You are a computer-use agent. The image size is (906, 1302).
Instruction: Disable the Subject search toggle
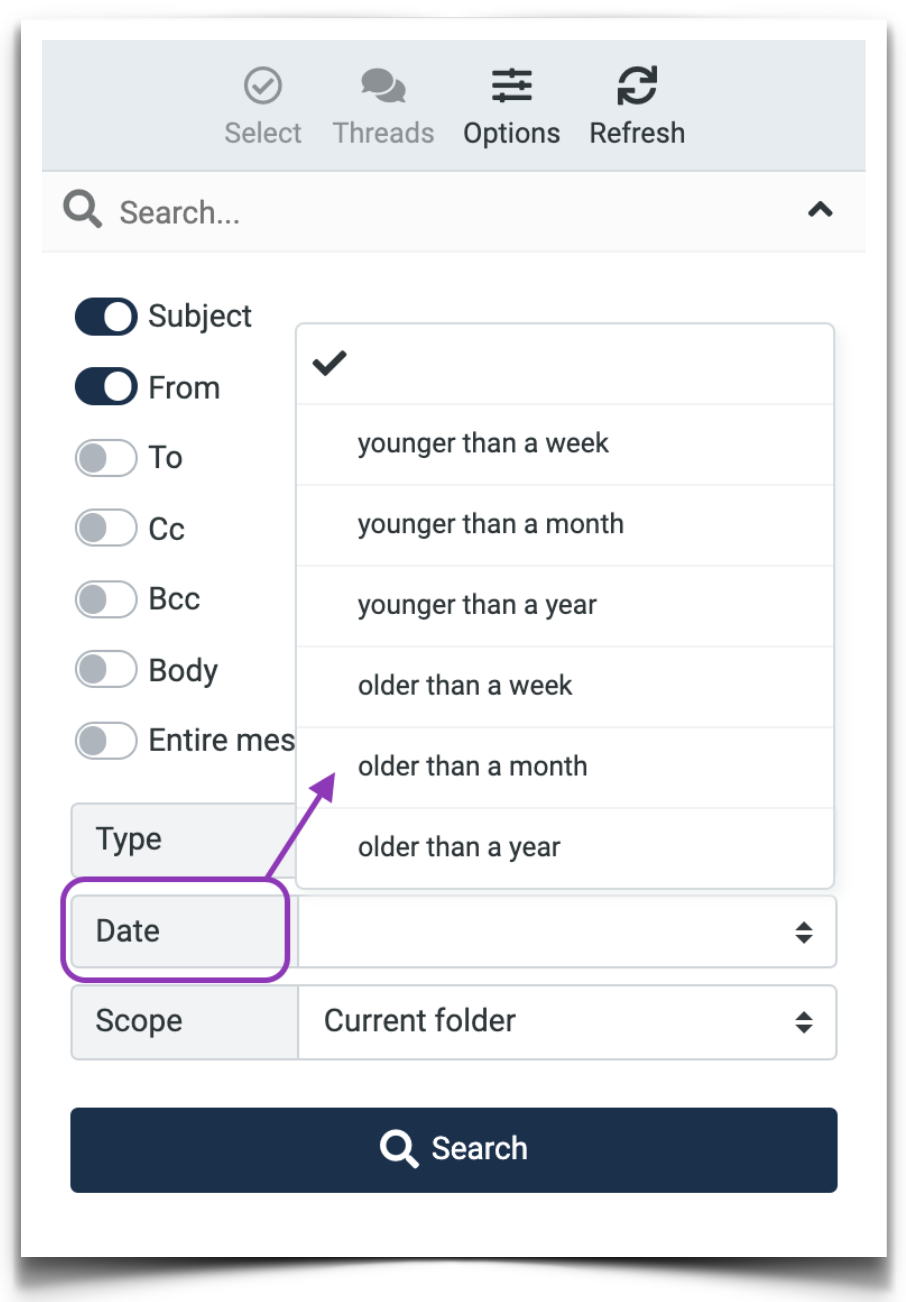point(105,316)
